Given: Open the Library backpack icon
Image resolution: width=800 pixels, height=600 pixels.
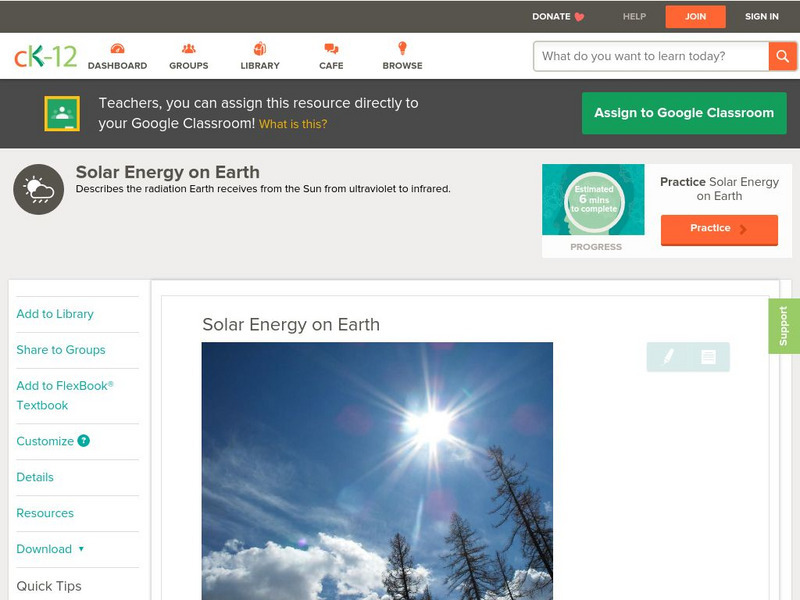Looking at the screenshot, I should [260, 48].
